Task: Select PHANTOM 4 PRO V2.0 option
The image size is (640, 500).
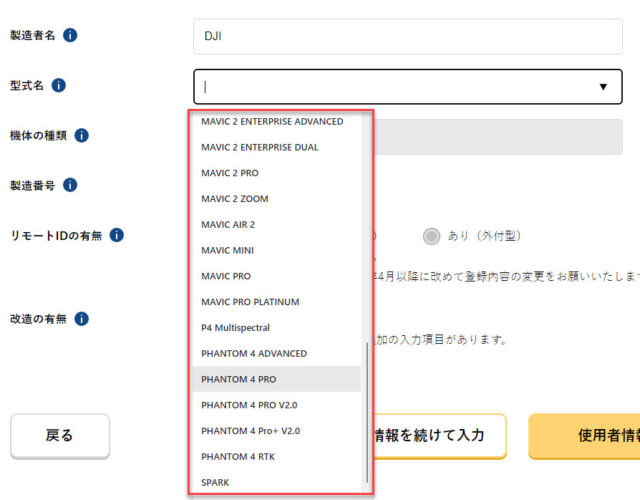Action: coord(276,405)
